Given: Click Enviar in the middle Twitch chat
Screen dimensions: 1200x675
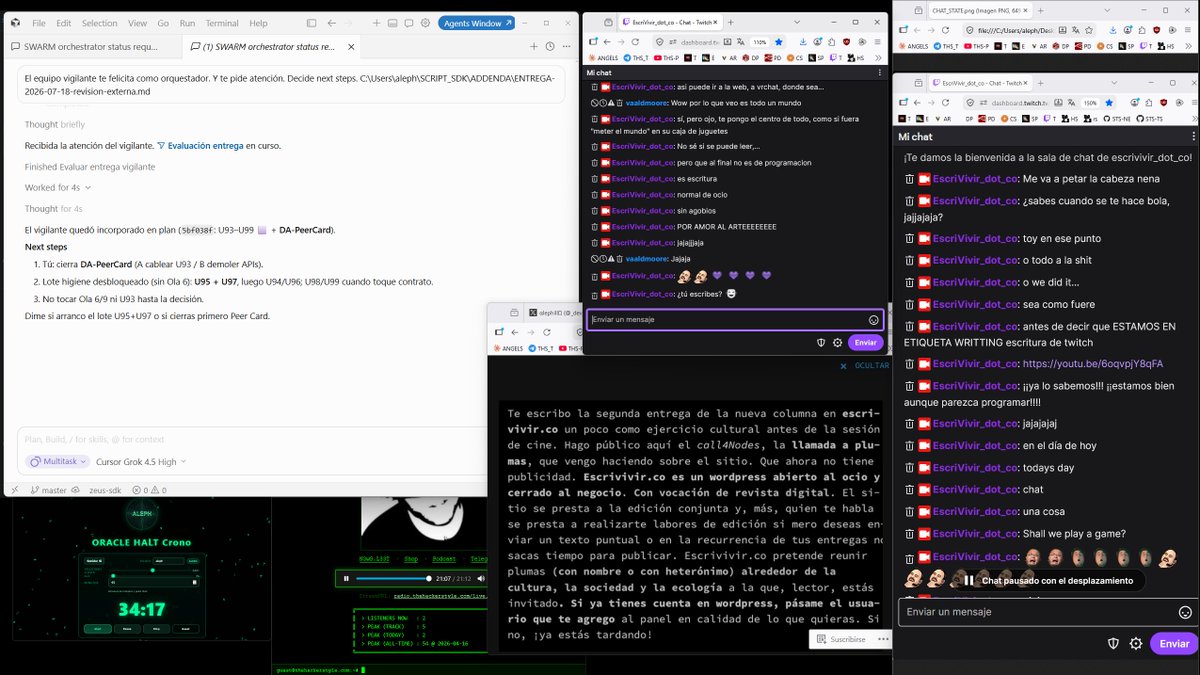Looking at the screenshot, I should coord(865,342).
